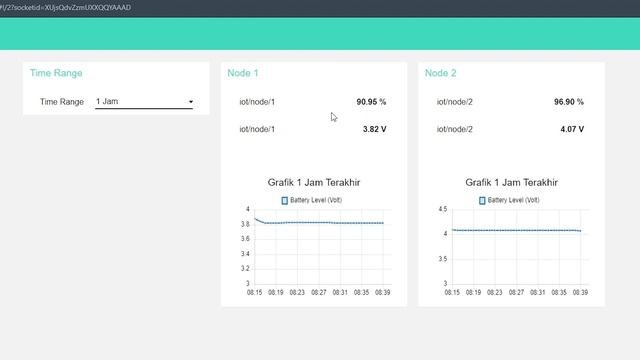The width and height of the screenshot is (640, 360).
Task: Click iot/node/2 label beside 4.07 V
Action: [455, 129]
